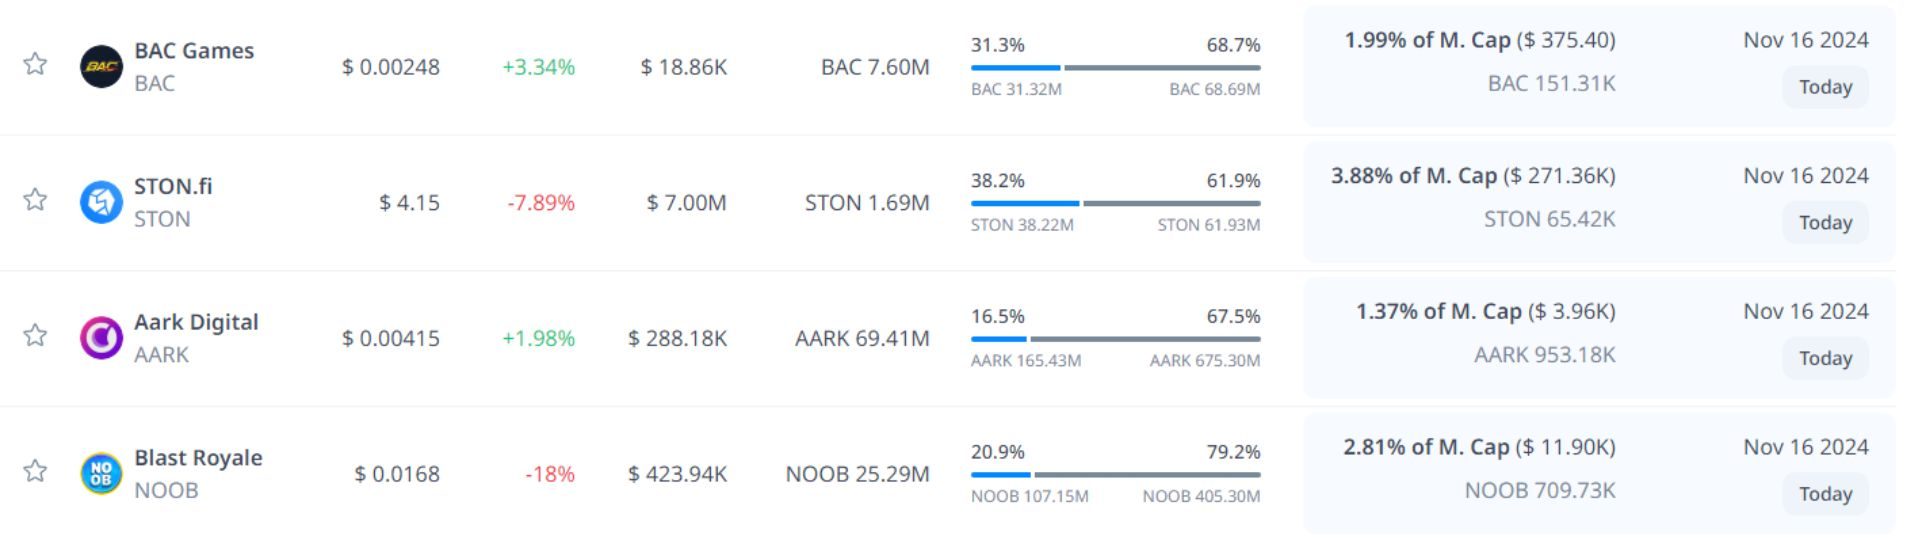Add Blast Royale to favorites star
The image size is (1920, 544).
pos(35,471)
